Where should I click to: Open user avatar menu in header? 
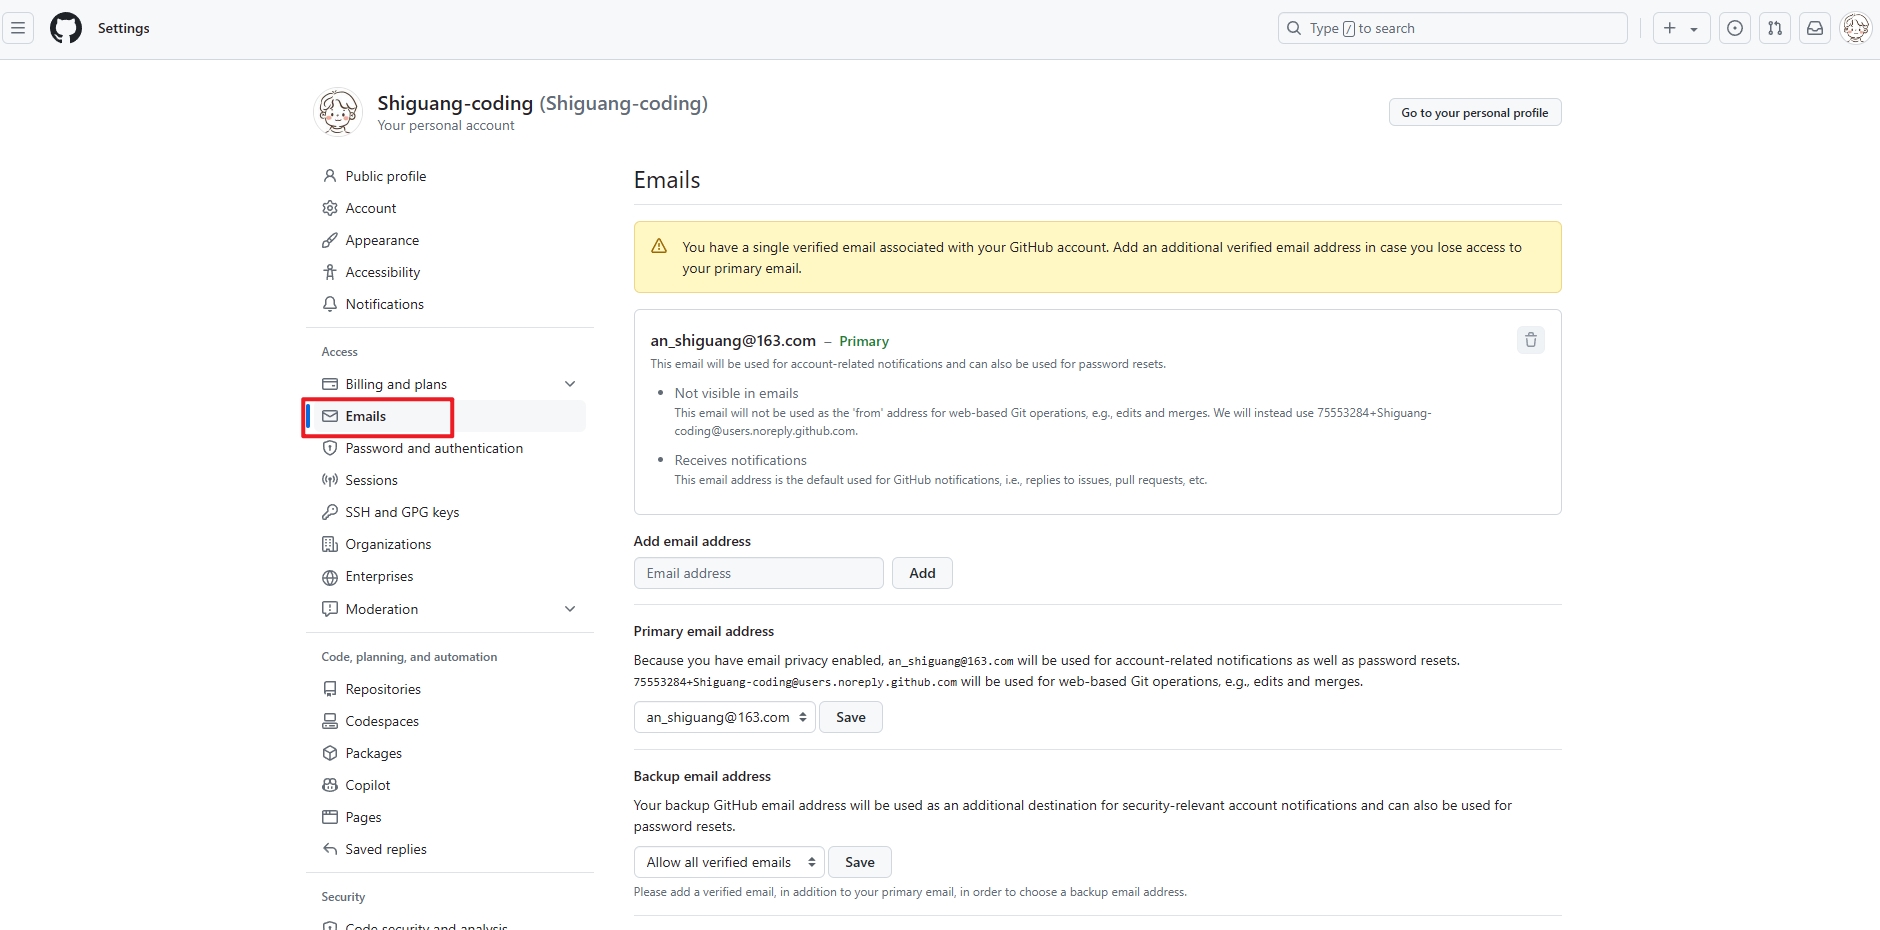tap(1856, 28)
